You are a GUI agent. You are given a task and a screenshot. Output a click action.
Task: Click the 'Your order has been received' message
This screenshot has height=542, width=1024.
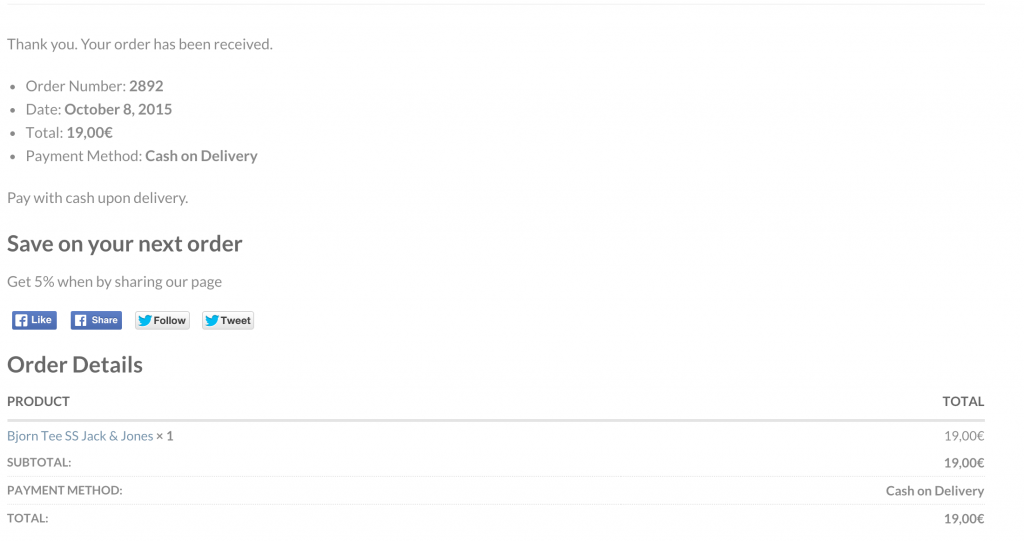(140, 44)
